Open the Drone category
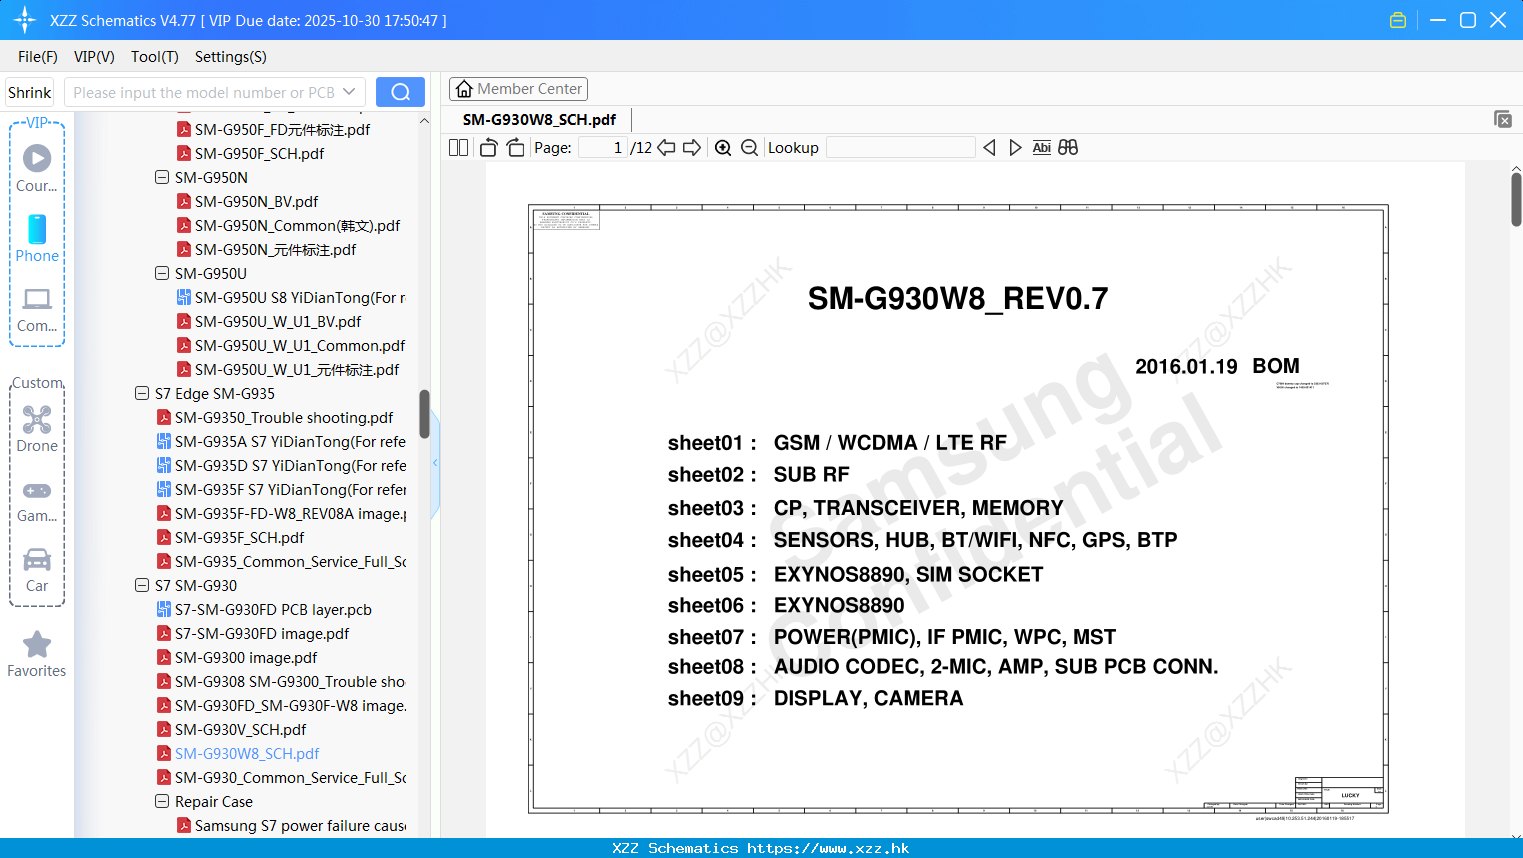The image size is (1523, 858). 37,429
